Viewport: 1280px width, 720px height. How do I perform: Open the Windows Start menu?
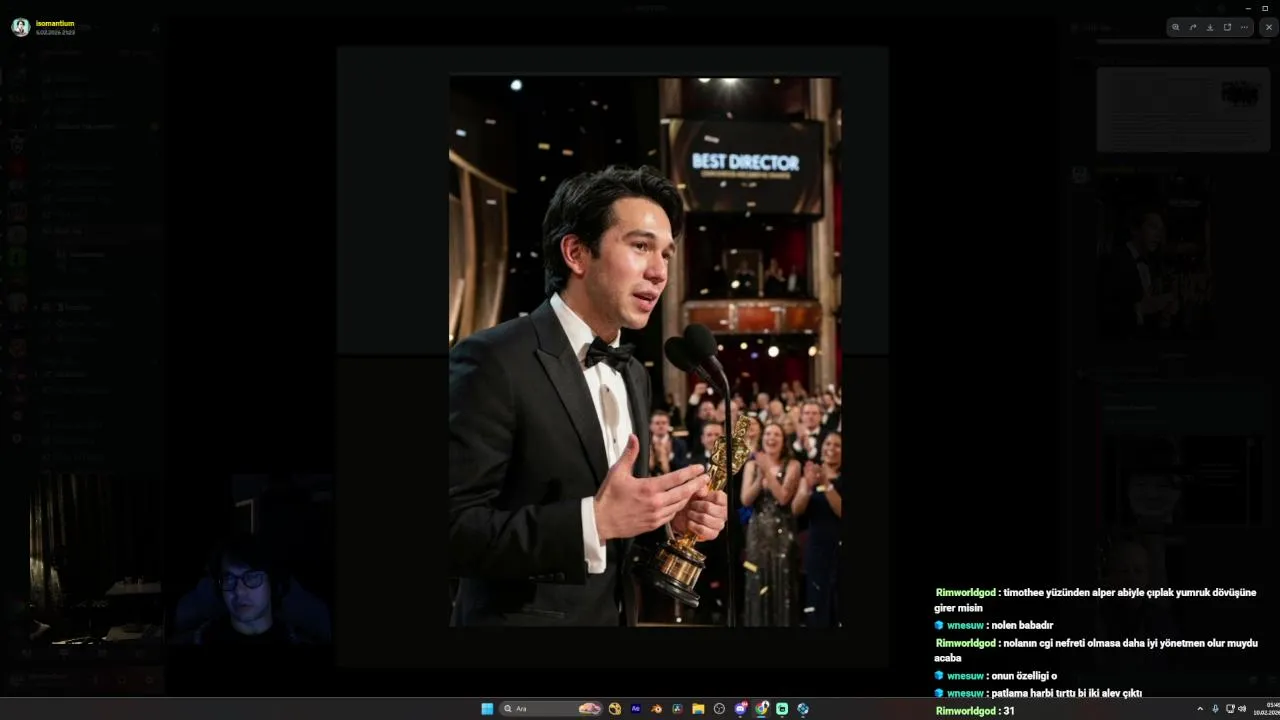[487, 709]
